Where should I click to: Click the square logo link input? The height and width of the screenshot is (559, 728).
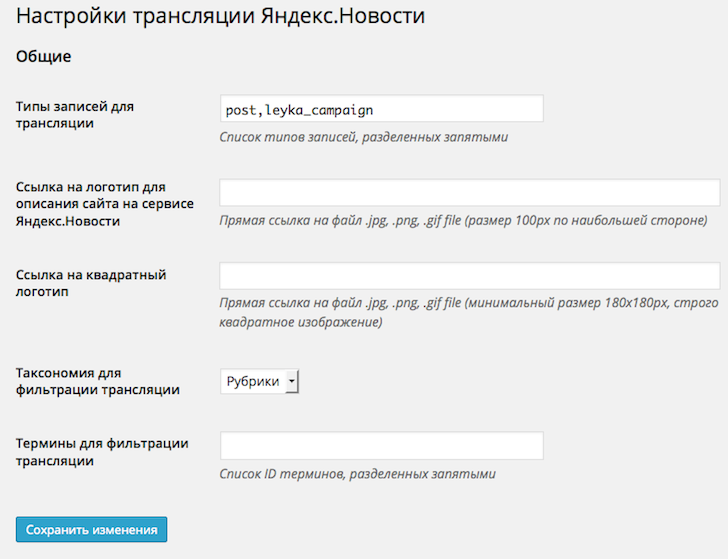tap(470, 276)
